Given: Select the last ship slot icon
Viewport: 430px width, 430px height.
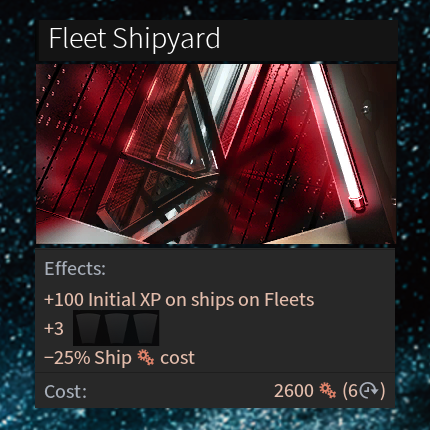Looking at the screenshot, I should pyautogui.click(x=144, y=329).
